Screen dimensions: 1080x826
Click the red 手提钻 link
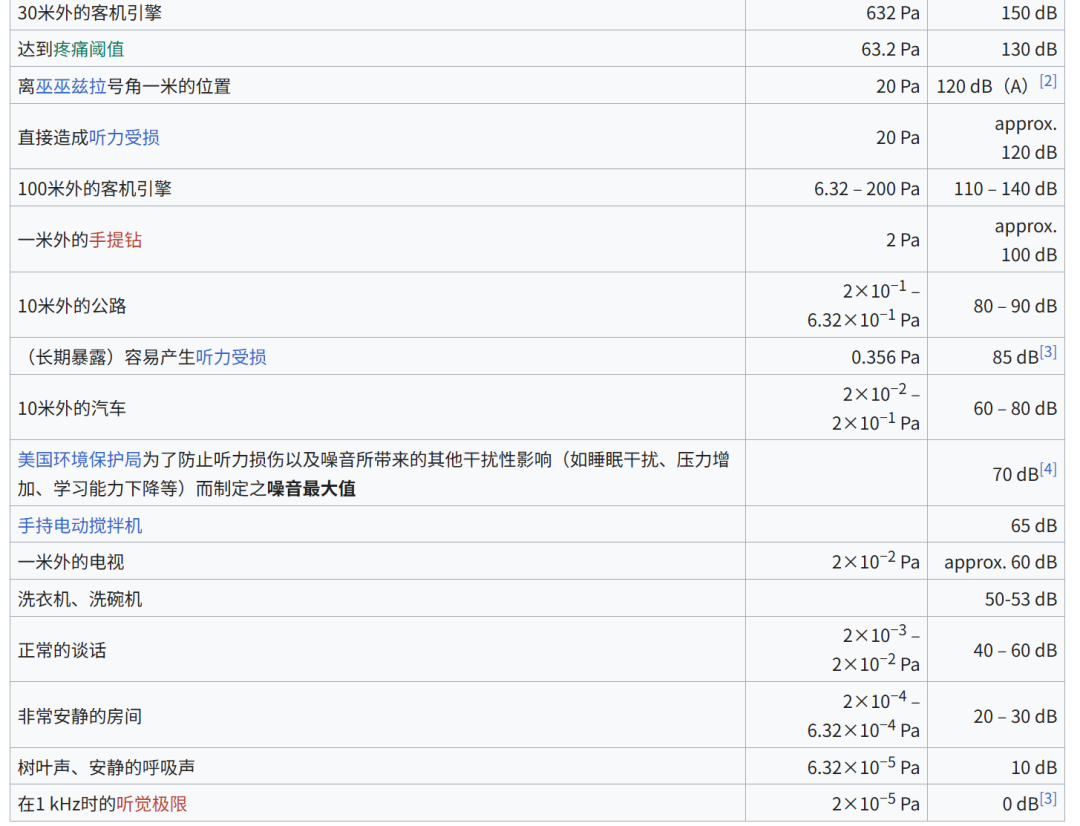tap(115, 240)
